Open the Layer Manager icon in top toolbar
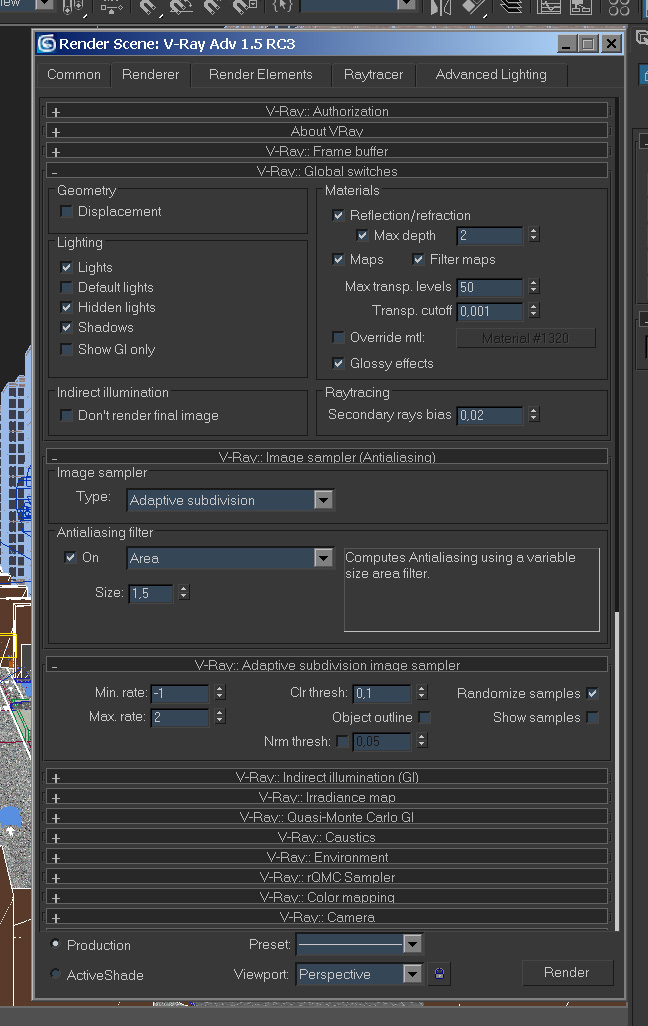This screenshot has height=1026, width=648. [x=511, y=7]
